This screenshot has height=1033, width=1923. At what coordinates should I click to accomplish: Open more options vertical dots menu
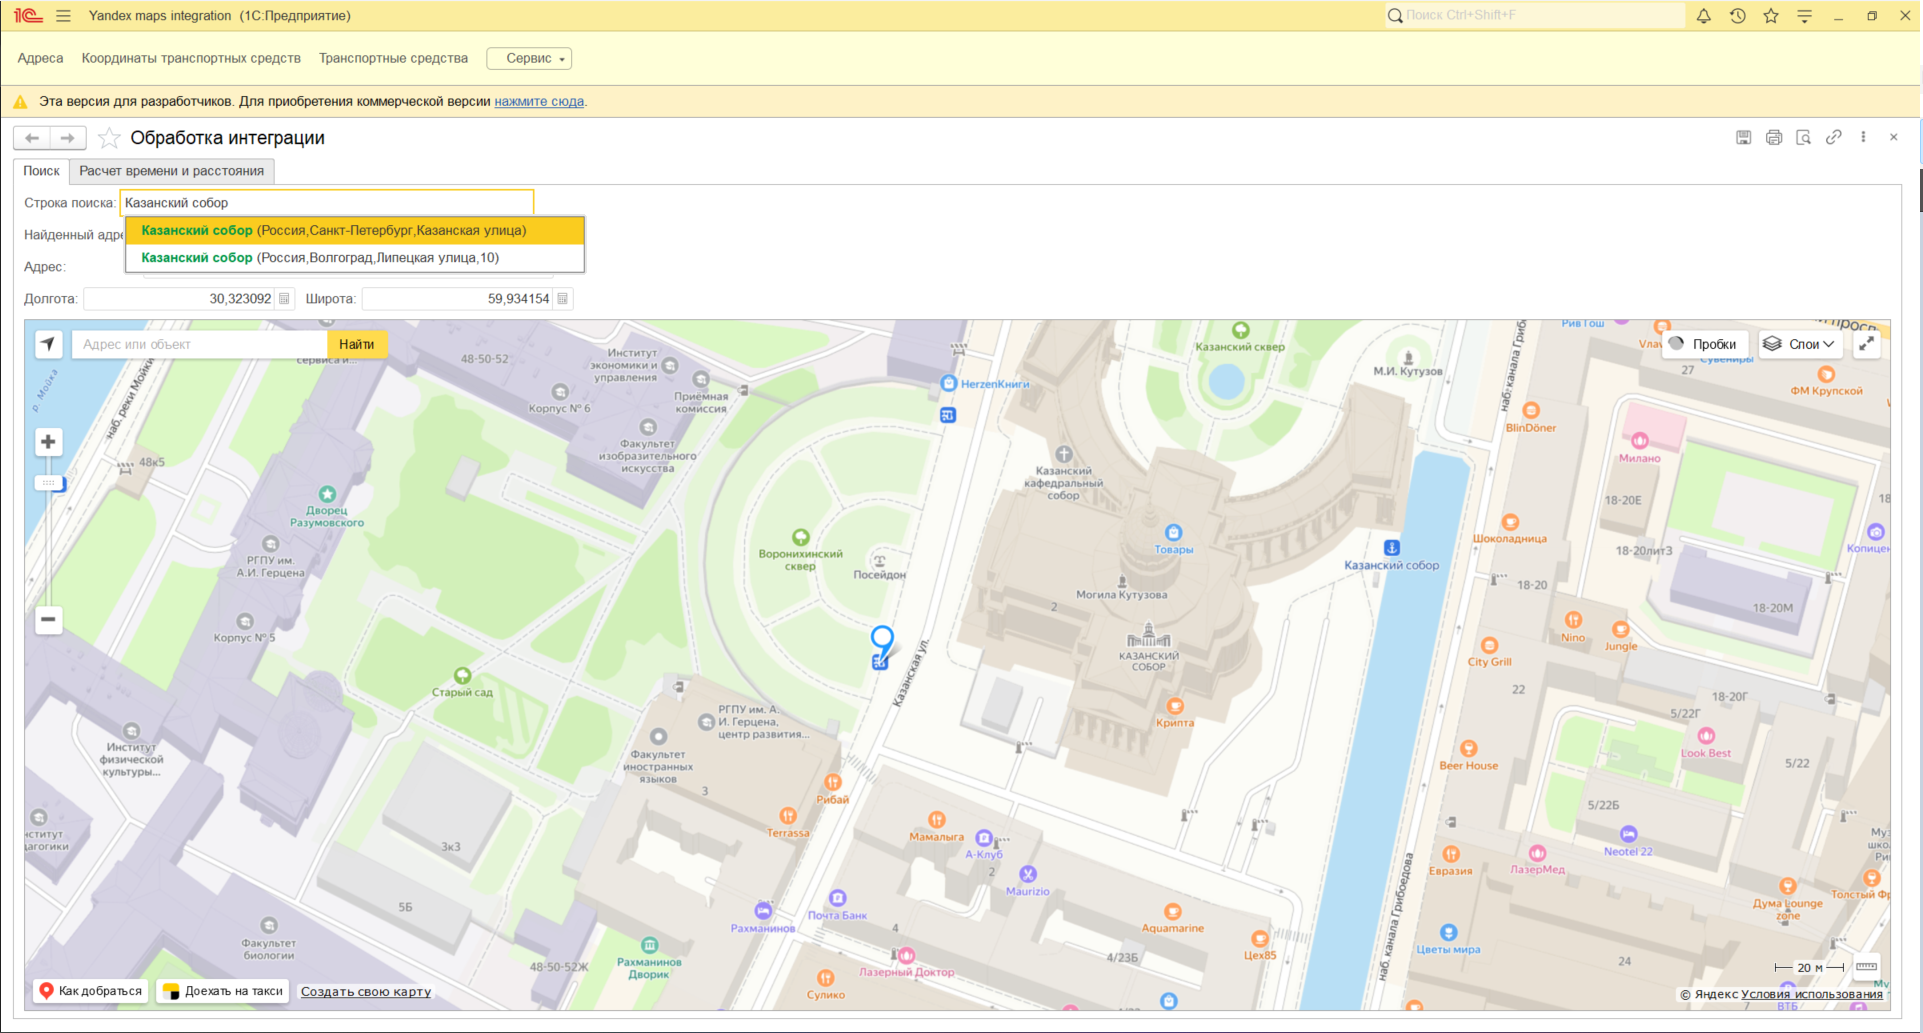(x=1863, y=137)
